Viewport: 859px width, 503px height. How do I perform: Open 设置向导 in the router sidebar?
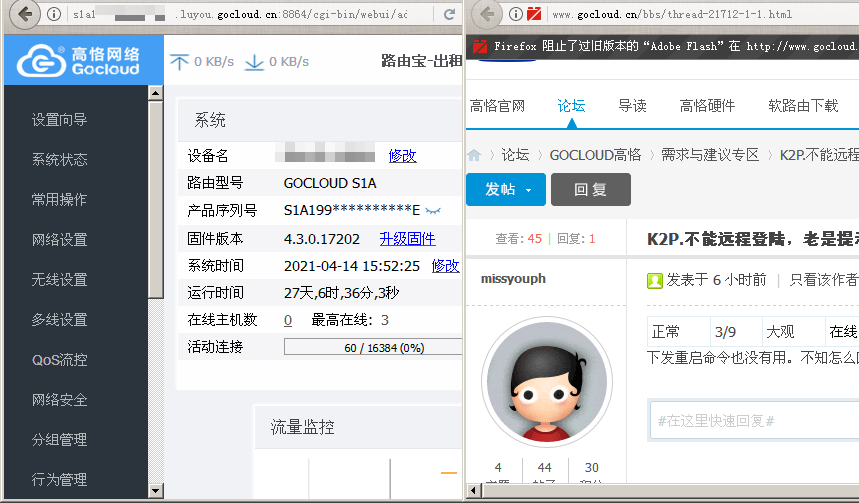(x=59, y=119)
